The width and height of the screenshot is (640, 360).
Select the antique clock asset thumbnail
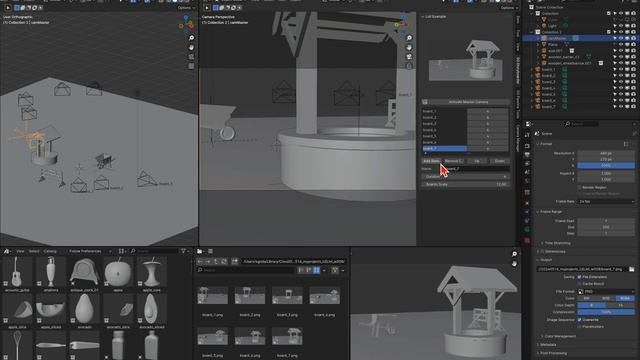click(x=84, y=272)
